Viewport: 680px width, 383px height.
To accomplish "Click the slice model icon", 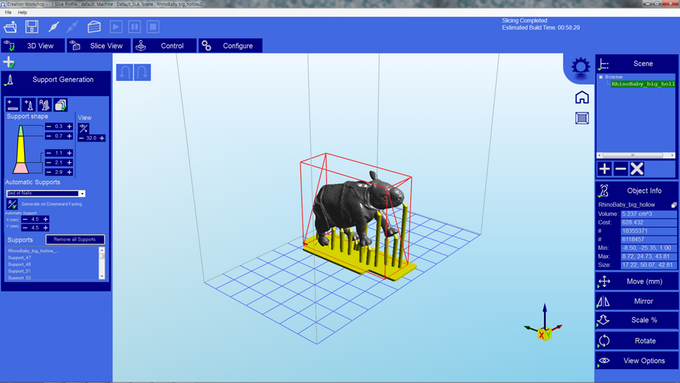I will (x=94, y=27).
